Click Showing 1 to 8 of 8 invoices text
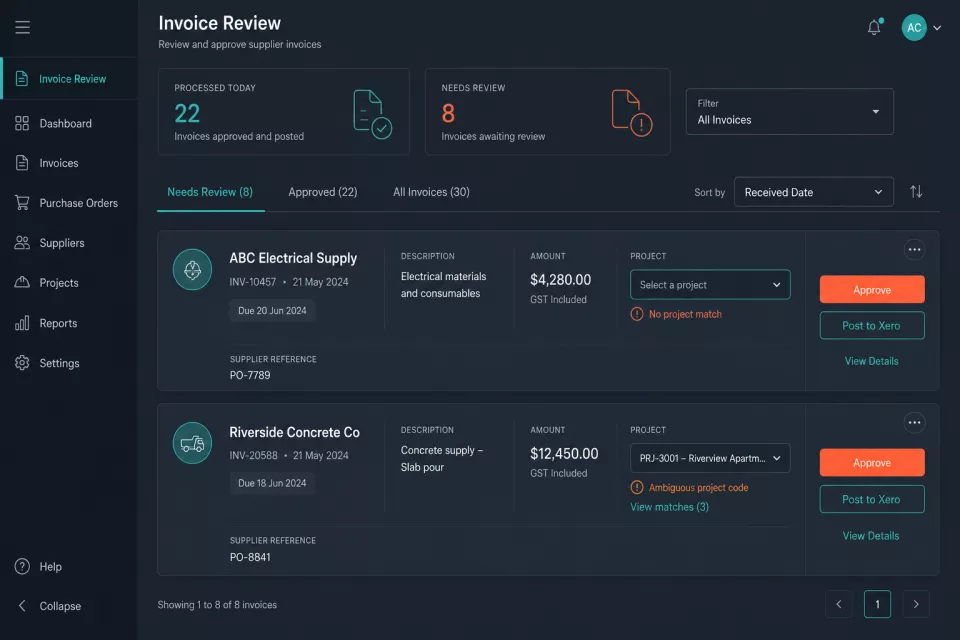The height and width of the screenshot is (640, 960). (217, 604)
